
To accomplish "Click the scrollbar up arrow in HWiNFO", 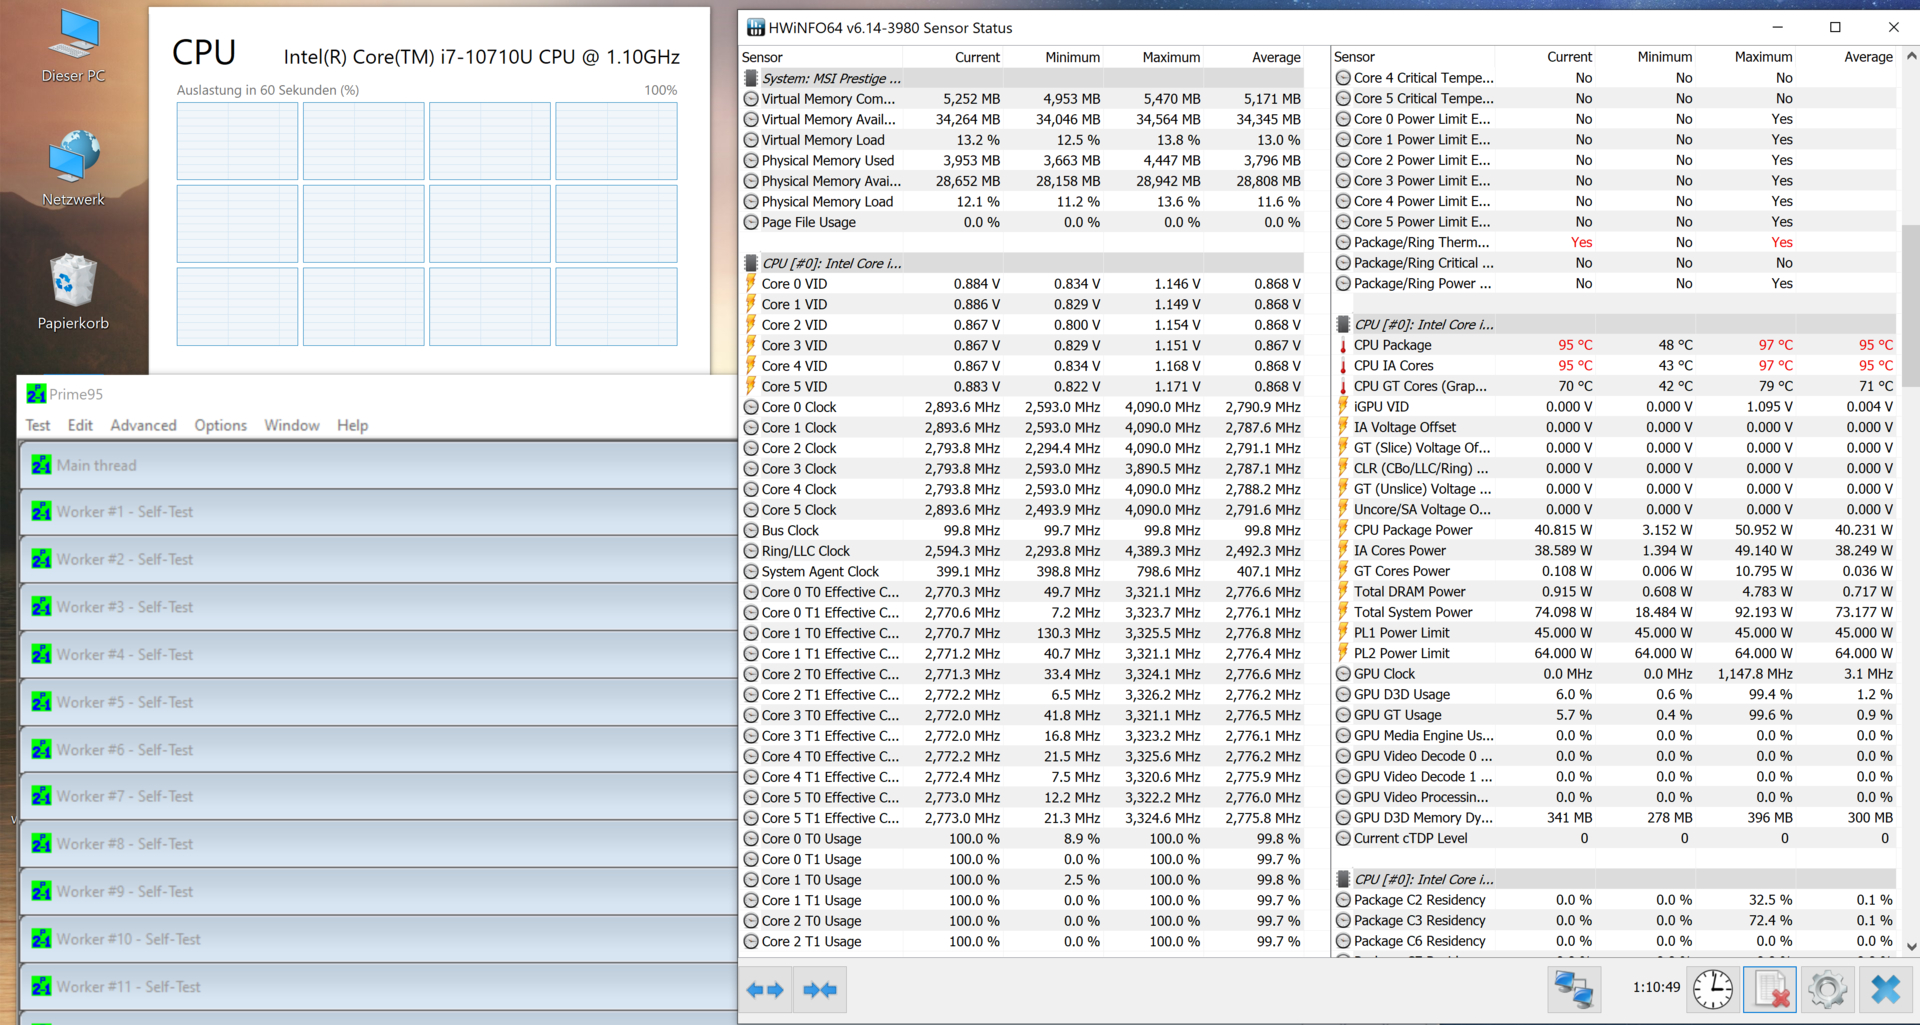I will click(x=1911, y=56).
